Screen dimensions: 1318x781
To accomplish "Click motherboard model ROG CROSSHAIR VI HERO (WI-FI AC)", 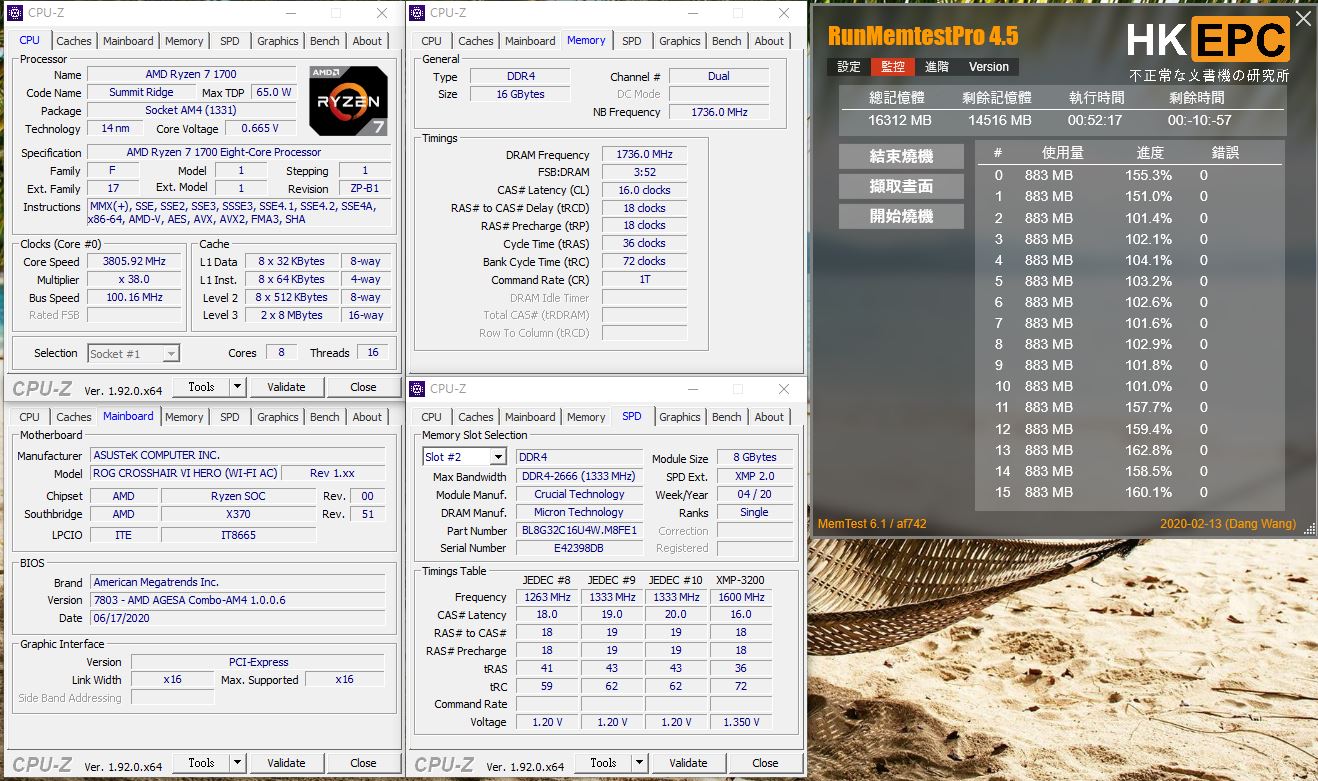I will (186, 473).
